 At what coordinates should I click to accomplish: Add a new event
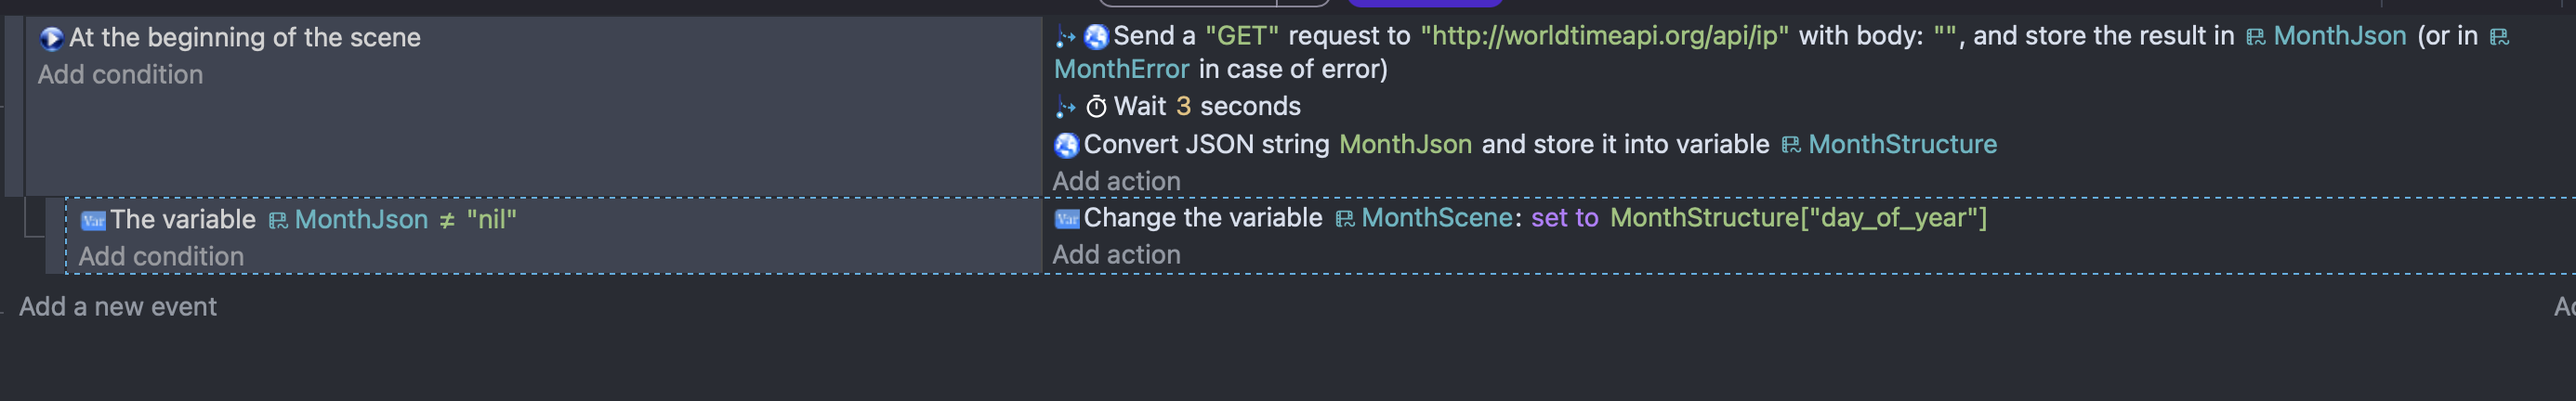118,307
